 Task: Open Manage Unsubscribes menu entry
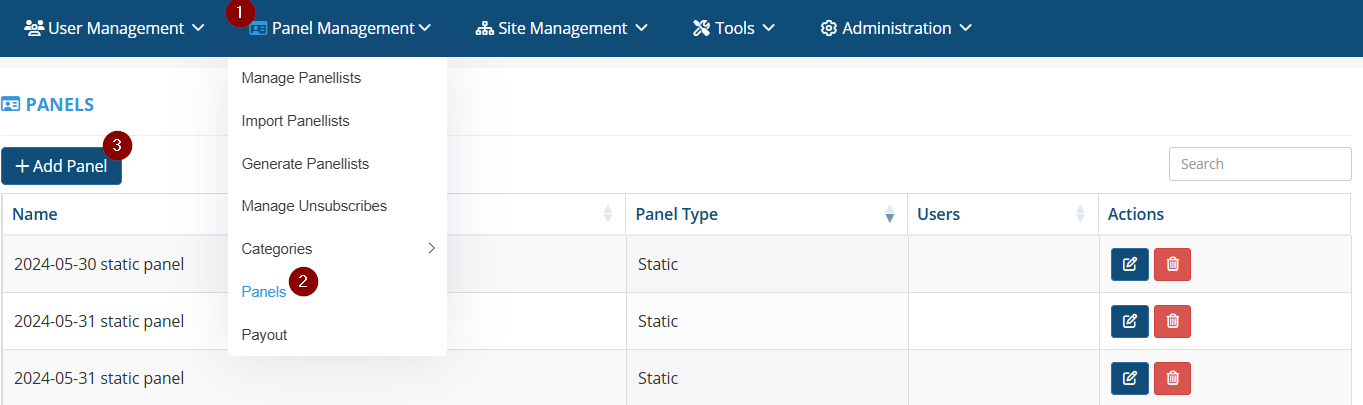tap(314, 205)
